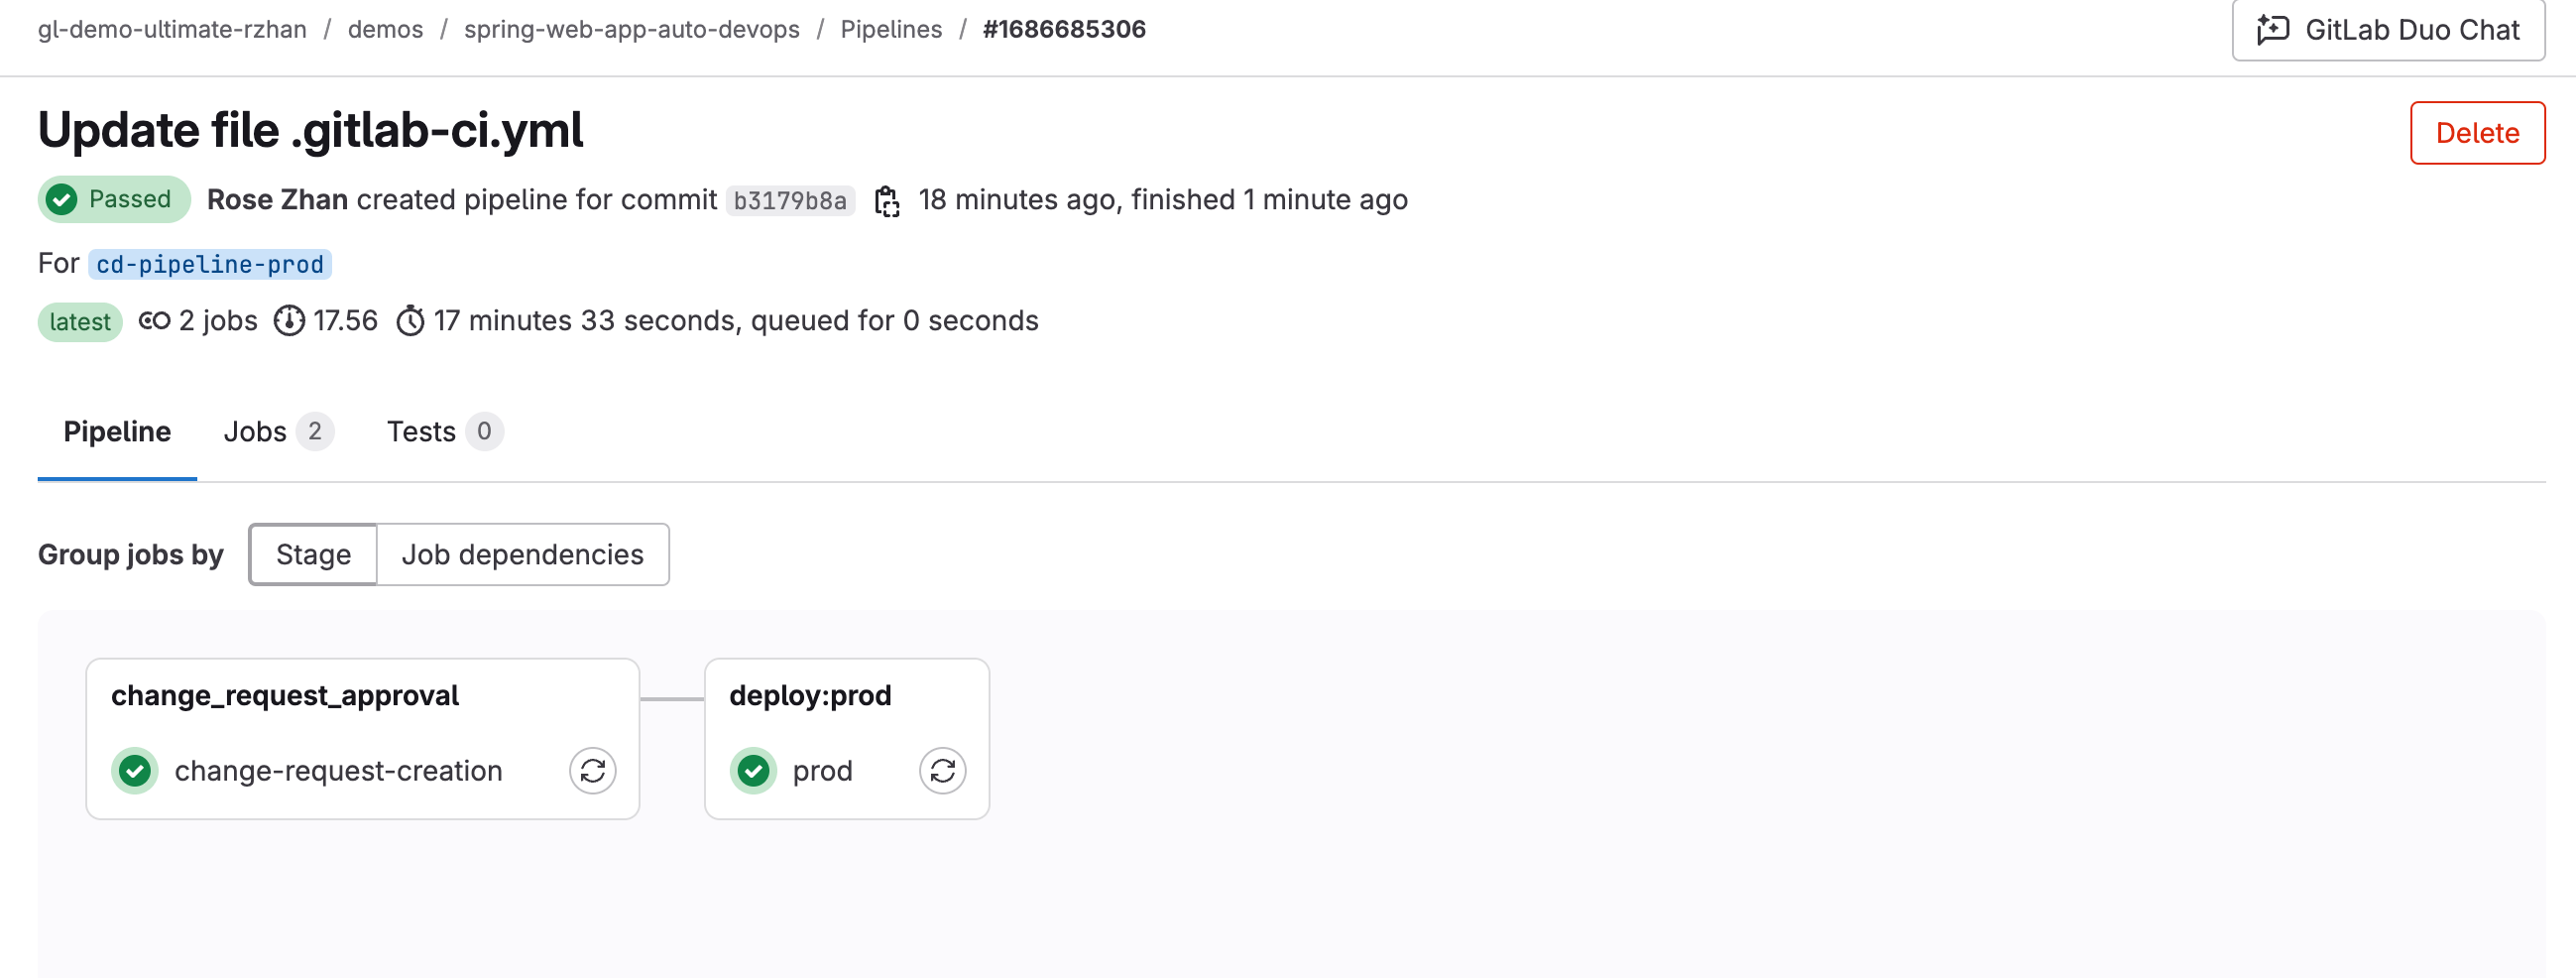Select the Pipeline tab
Screen dimensions: 2576x978
[x=117, y=432]
